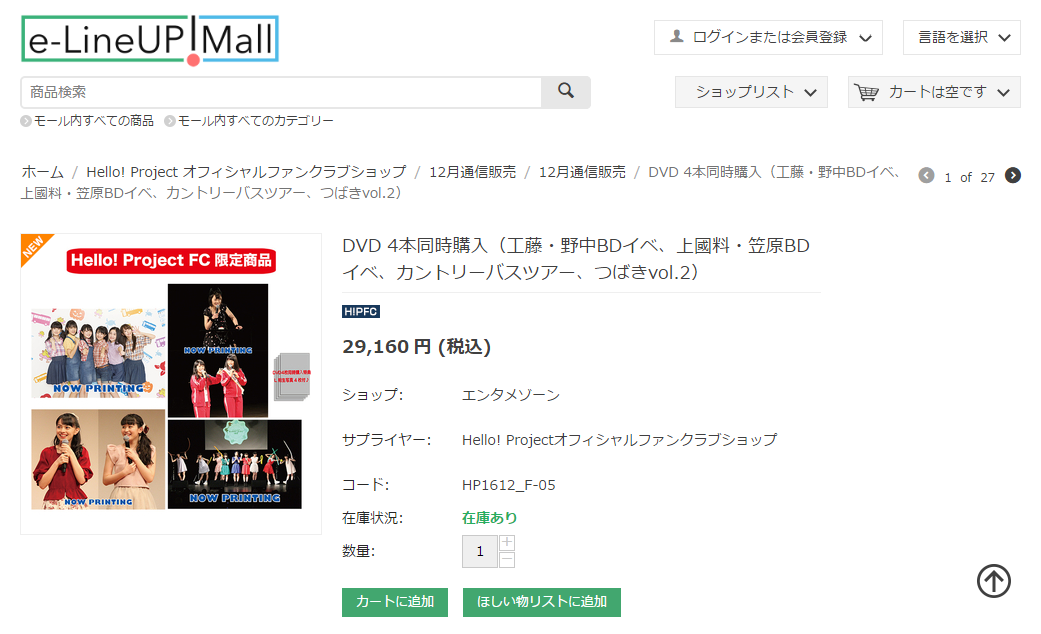Click the chevron beside カートは空です
Viewport: 1041px width, 634px height.
[x=1004, y=93]
